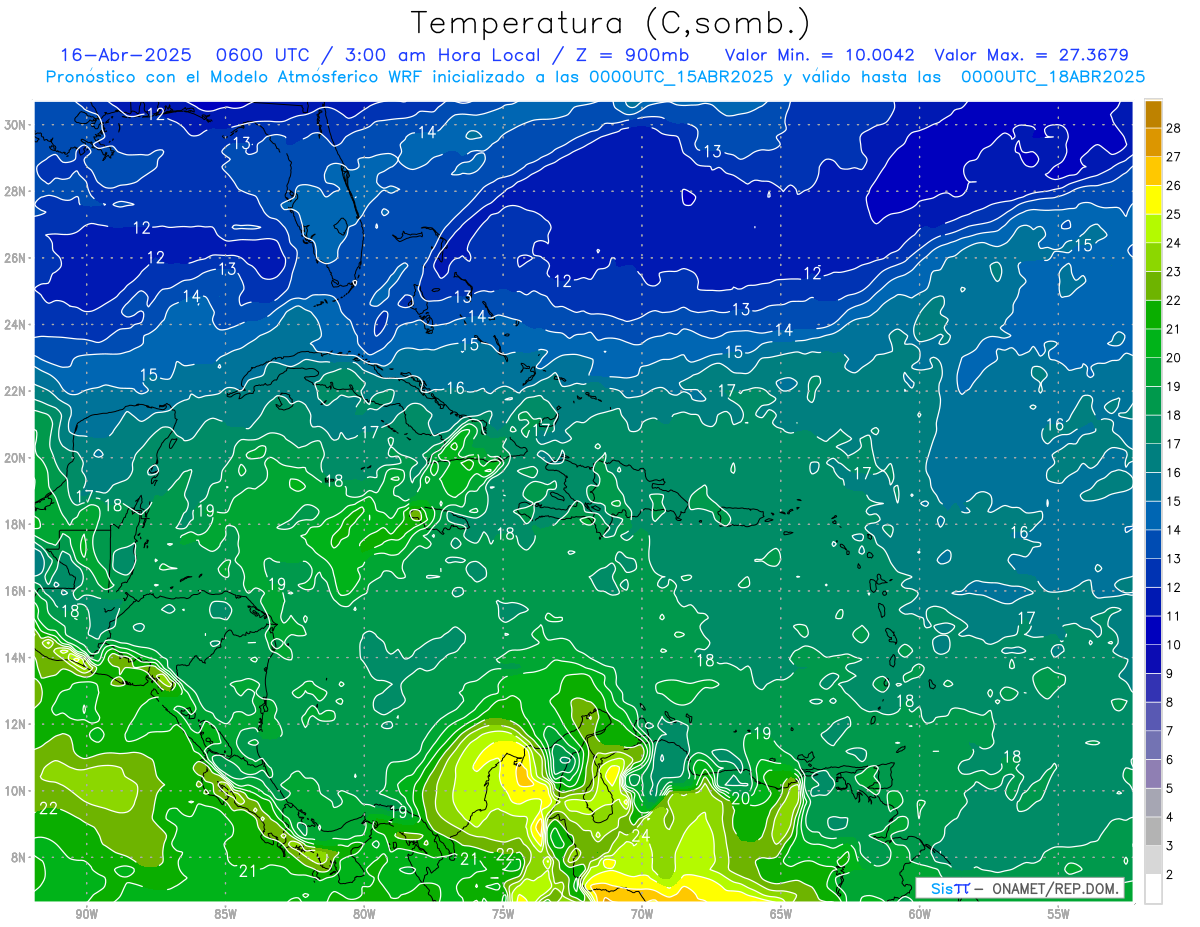This screenshot has height=927, width=1200.
Task: Click the '10N' latitude axis label
Action: point(15,791)
